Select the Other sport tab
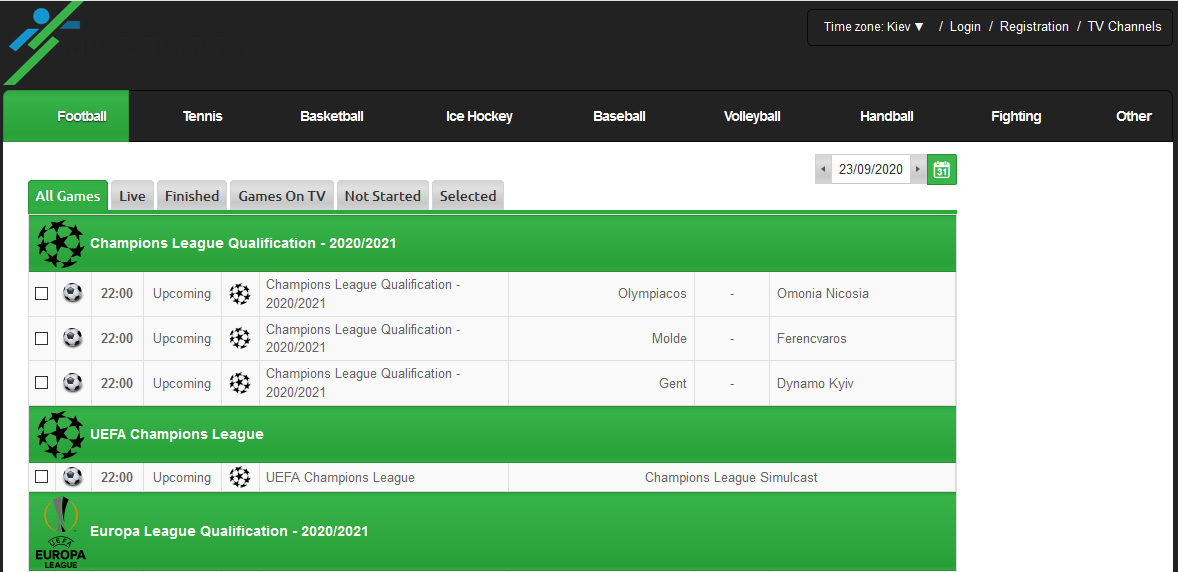 (1134, 117)
